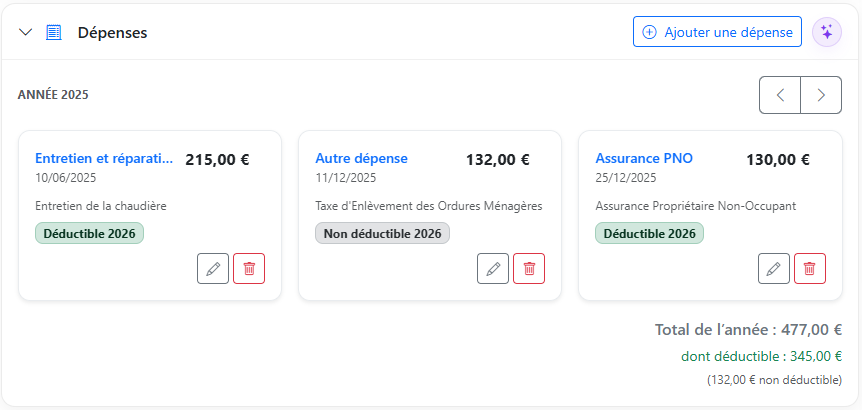Delete the Assurance PNO expense

[810, 269]
